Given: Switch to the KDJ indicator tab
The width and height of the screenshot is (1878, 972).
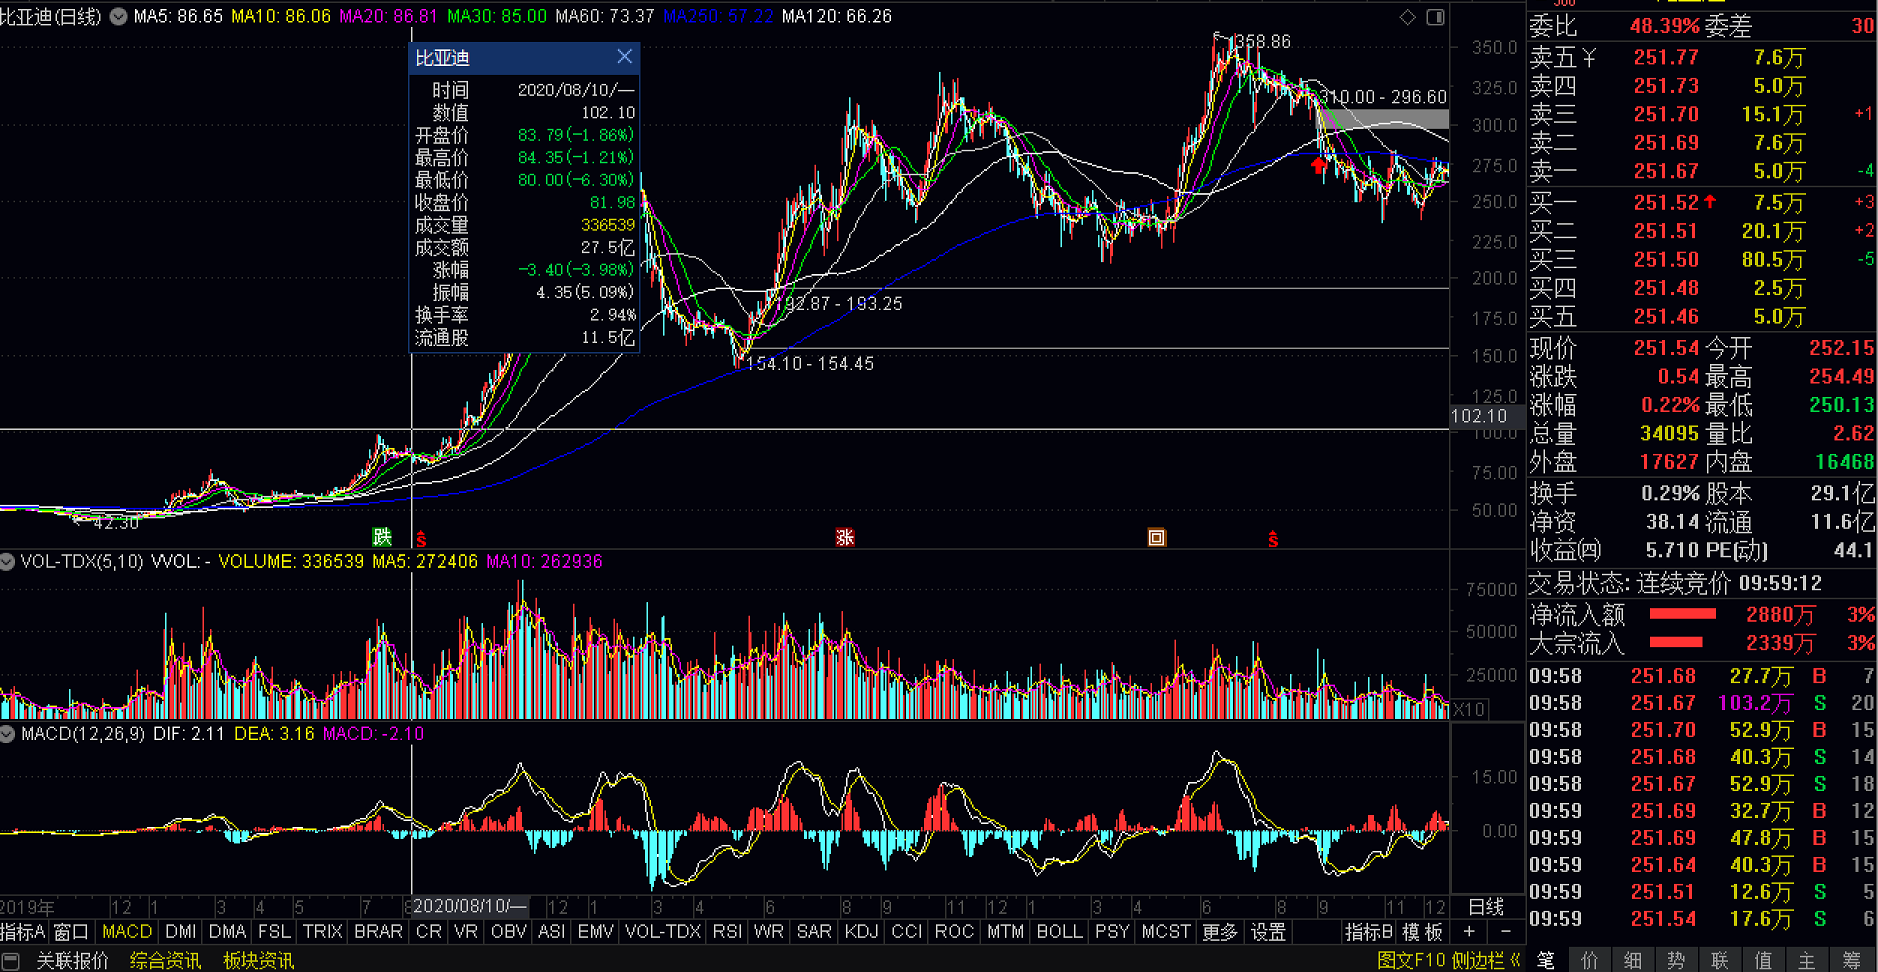Looking at the screenshot, I should coord(861,932).
